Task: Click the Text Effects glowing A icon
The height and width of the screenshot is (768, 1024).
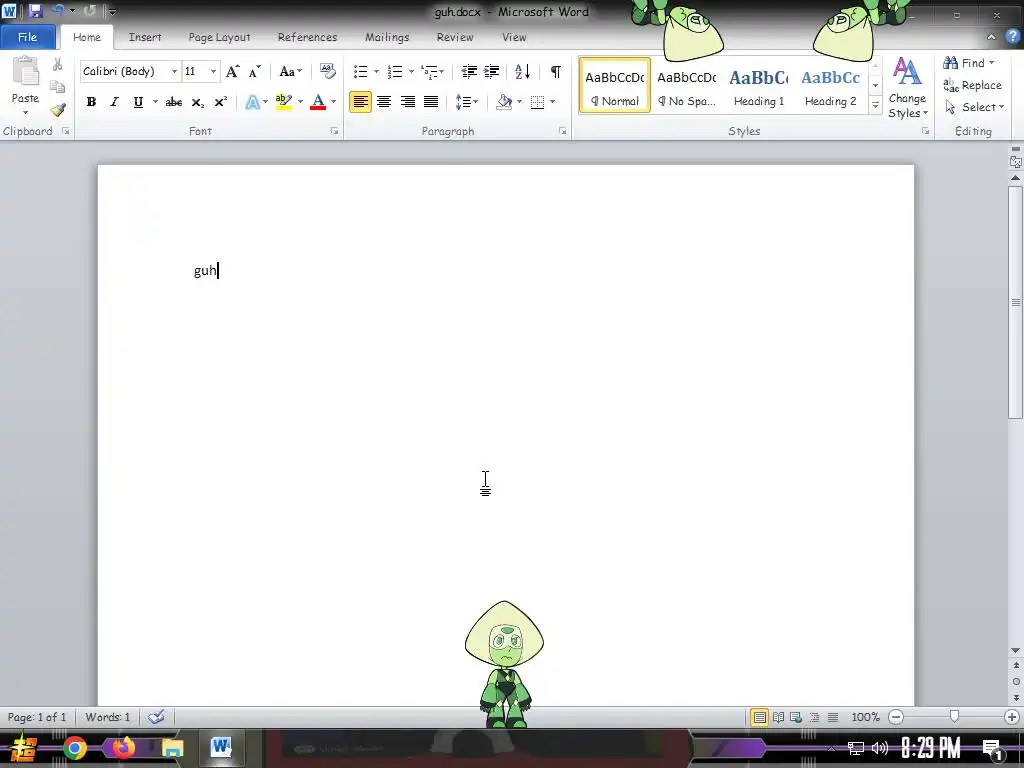Action: (x=252, y=102)
